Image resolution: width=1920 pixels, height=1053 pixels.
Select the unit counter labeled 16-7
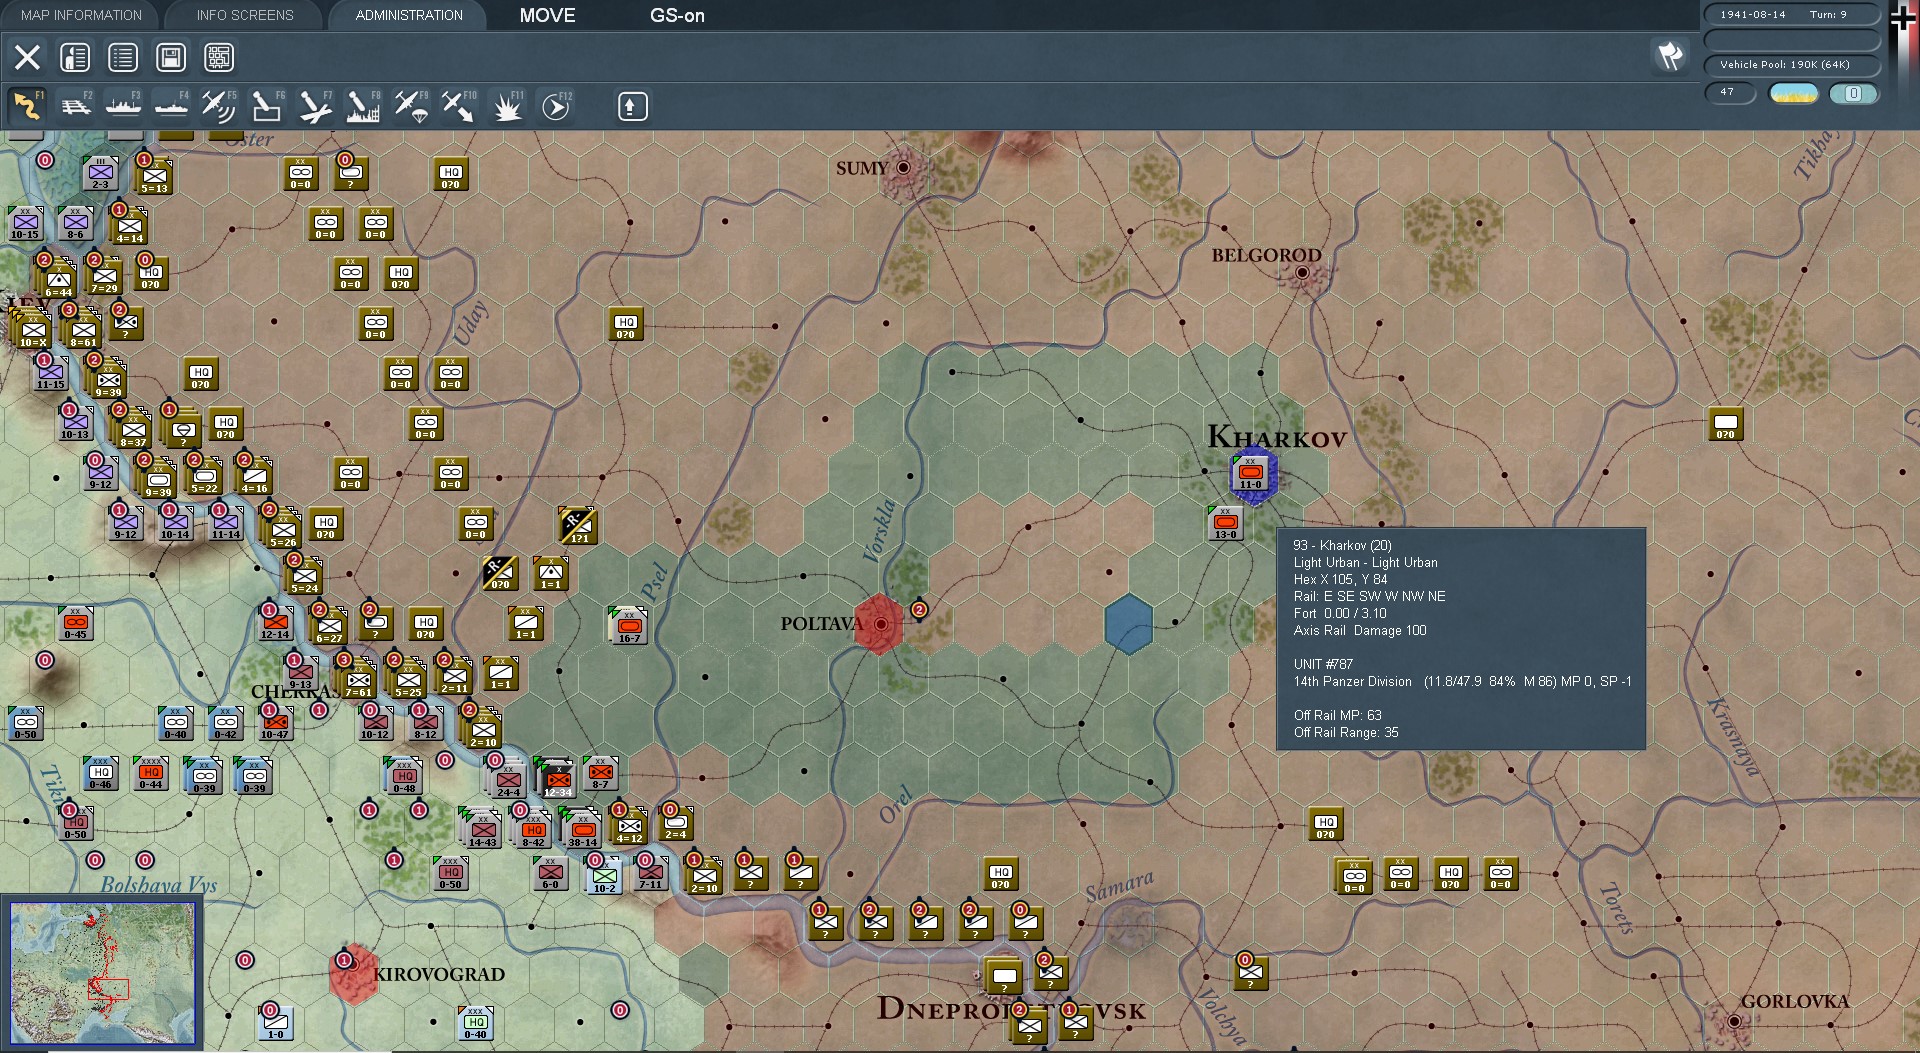629,626
